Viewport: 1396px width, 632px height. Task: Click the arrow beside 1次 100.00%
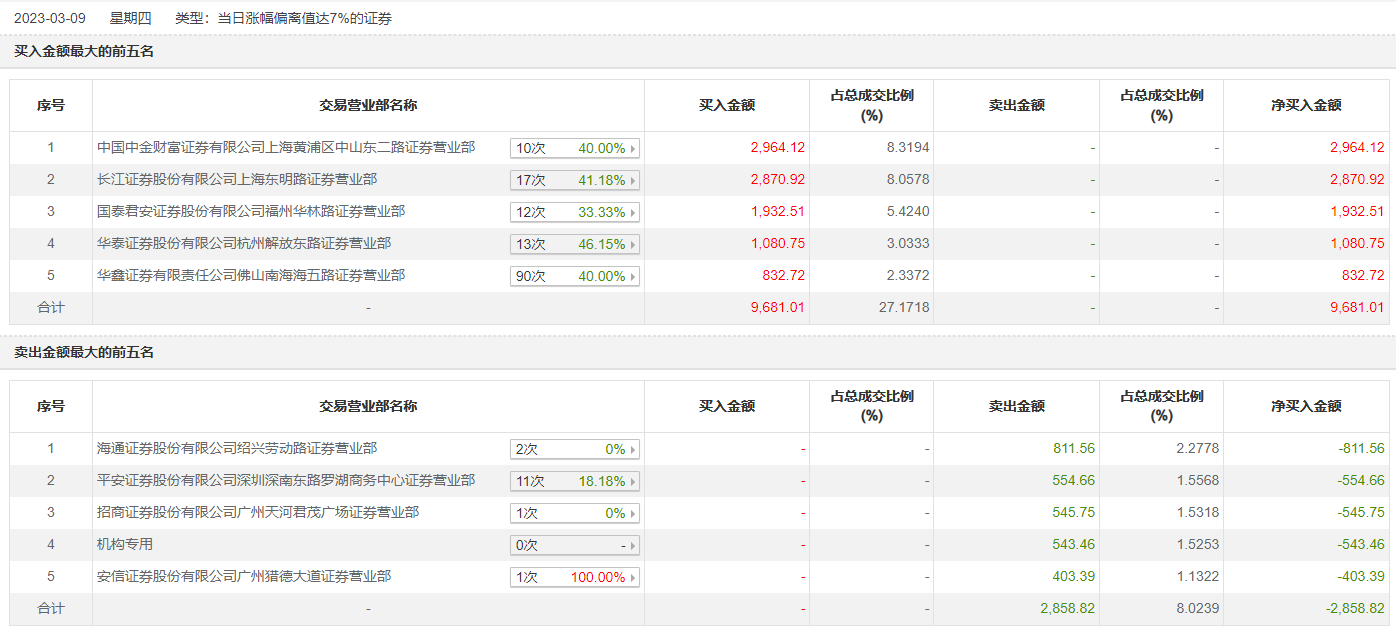633,578
